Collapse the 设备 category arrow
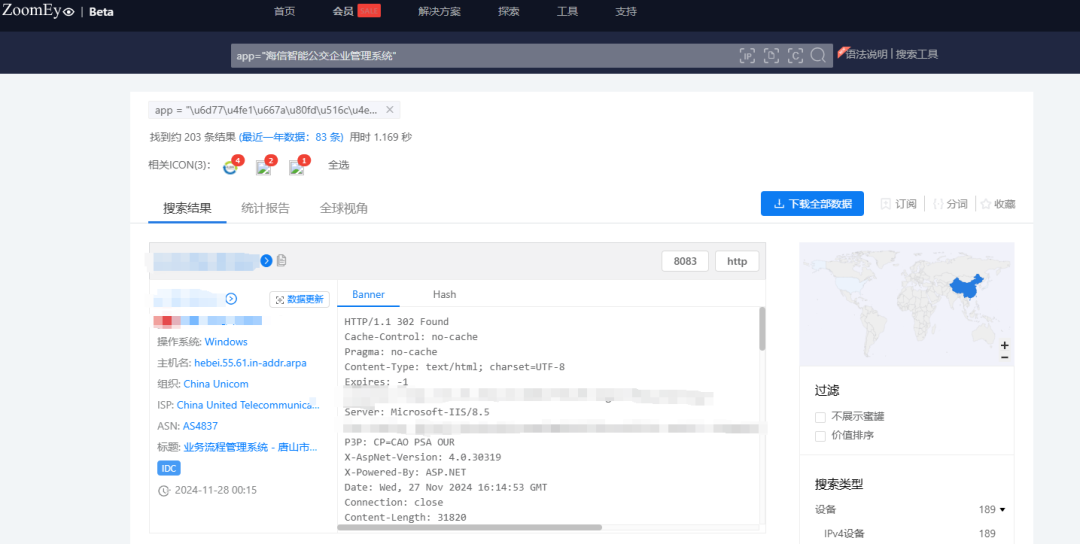 1003,510
